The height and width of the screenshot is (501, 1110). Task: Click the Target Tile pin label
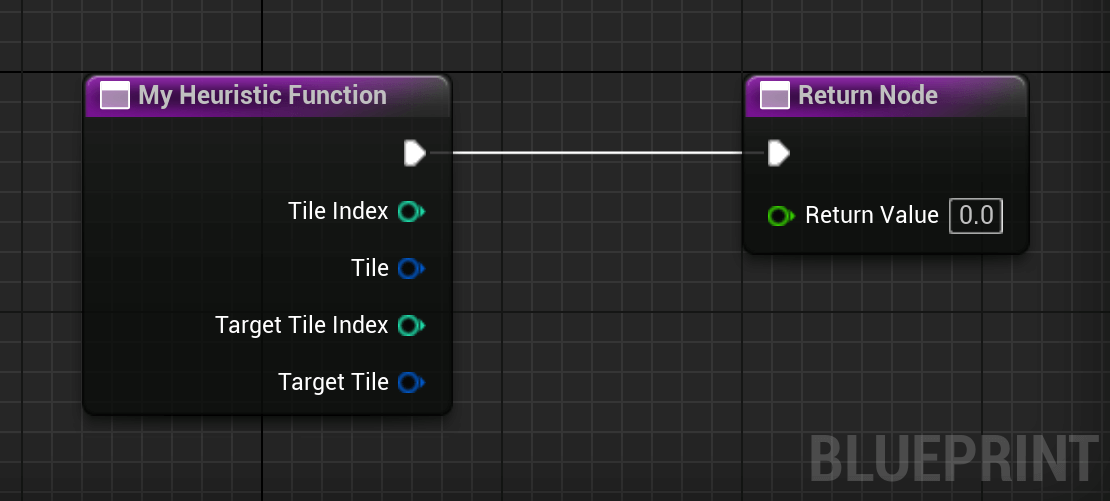click(x=333, y=382)
